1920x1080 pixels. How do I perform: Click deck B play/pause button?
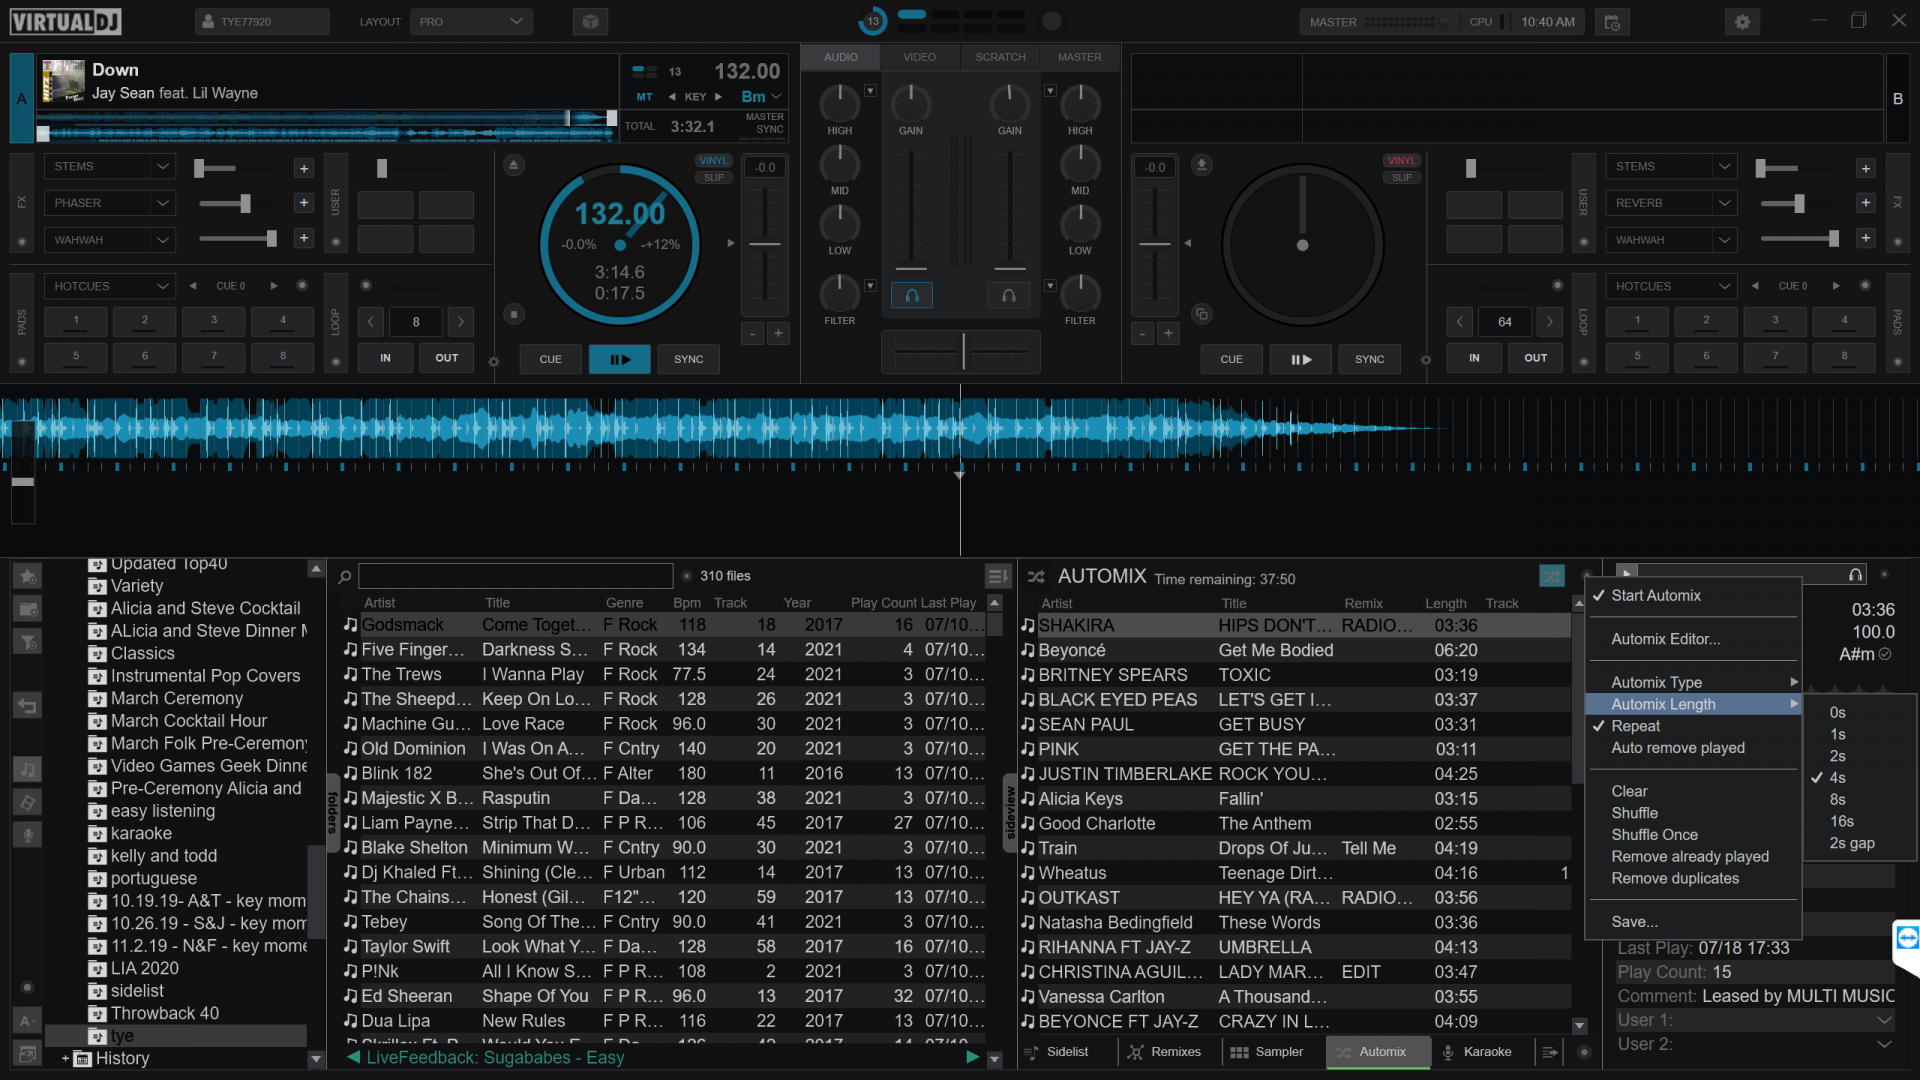coord(1300,359)
